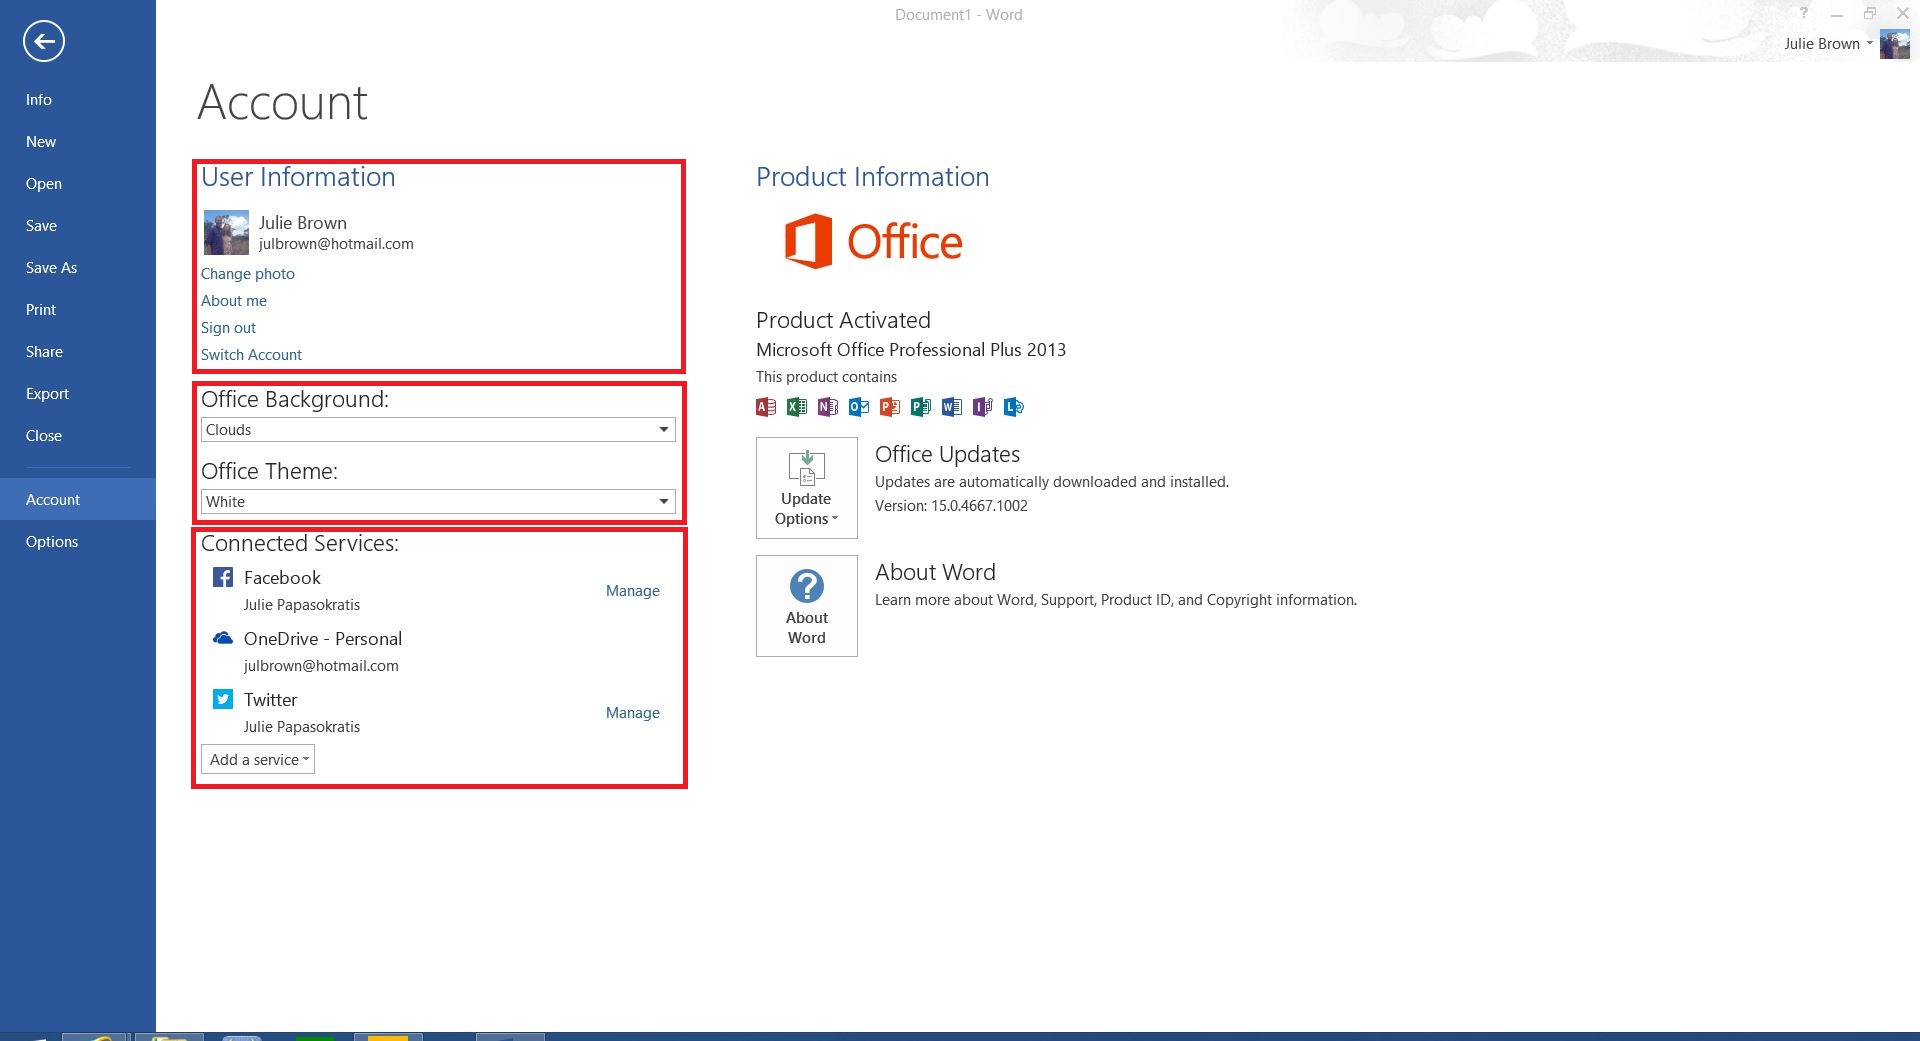Screen dimensions: 1920x1041
Task: Click the Word product icon in product list
Action: coord(950,407)
